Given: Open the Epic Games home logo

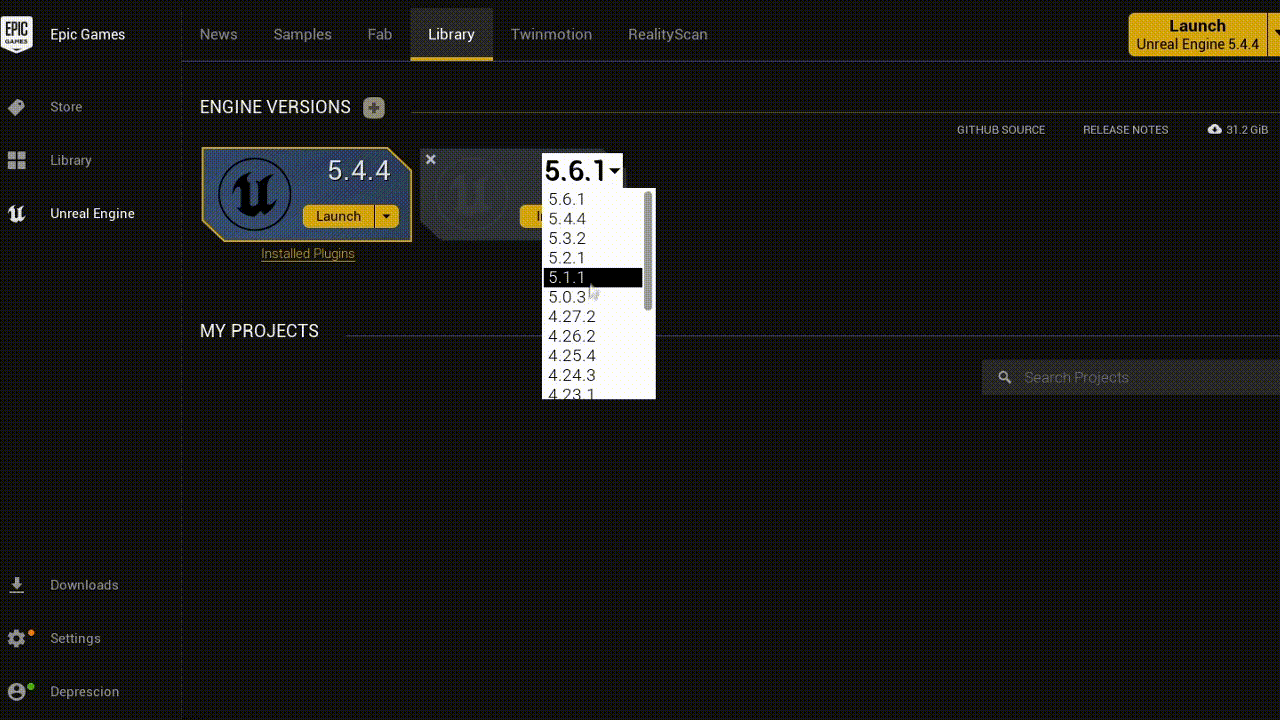Looking at the screenshot, I should click(17, 33).
